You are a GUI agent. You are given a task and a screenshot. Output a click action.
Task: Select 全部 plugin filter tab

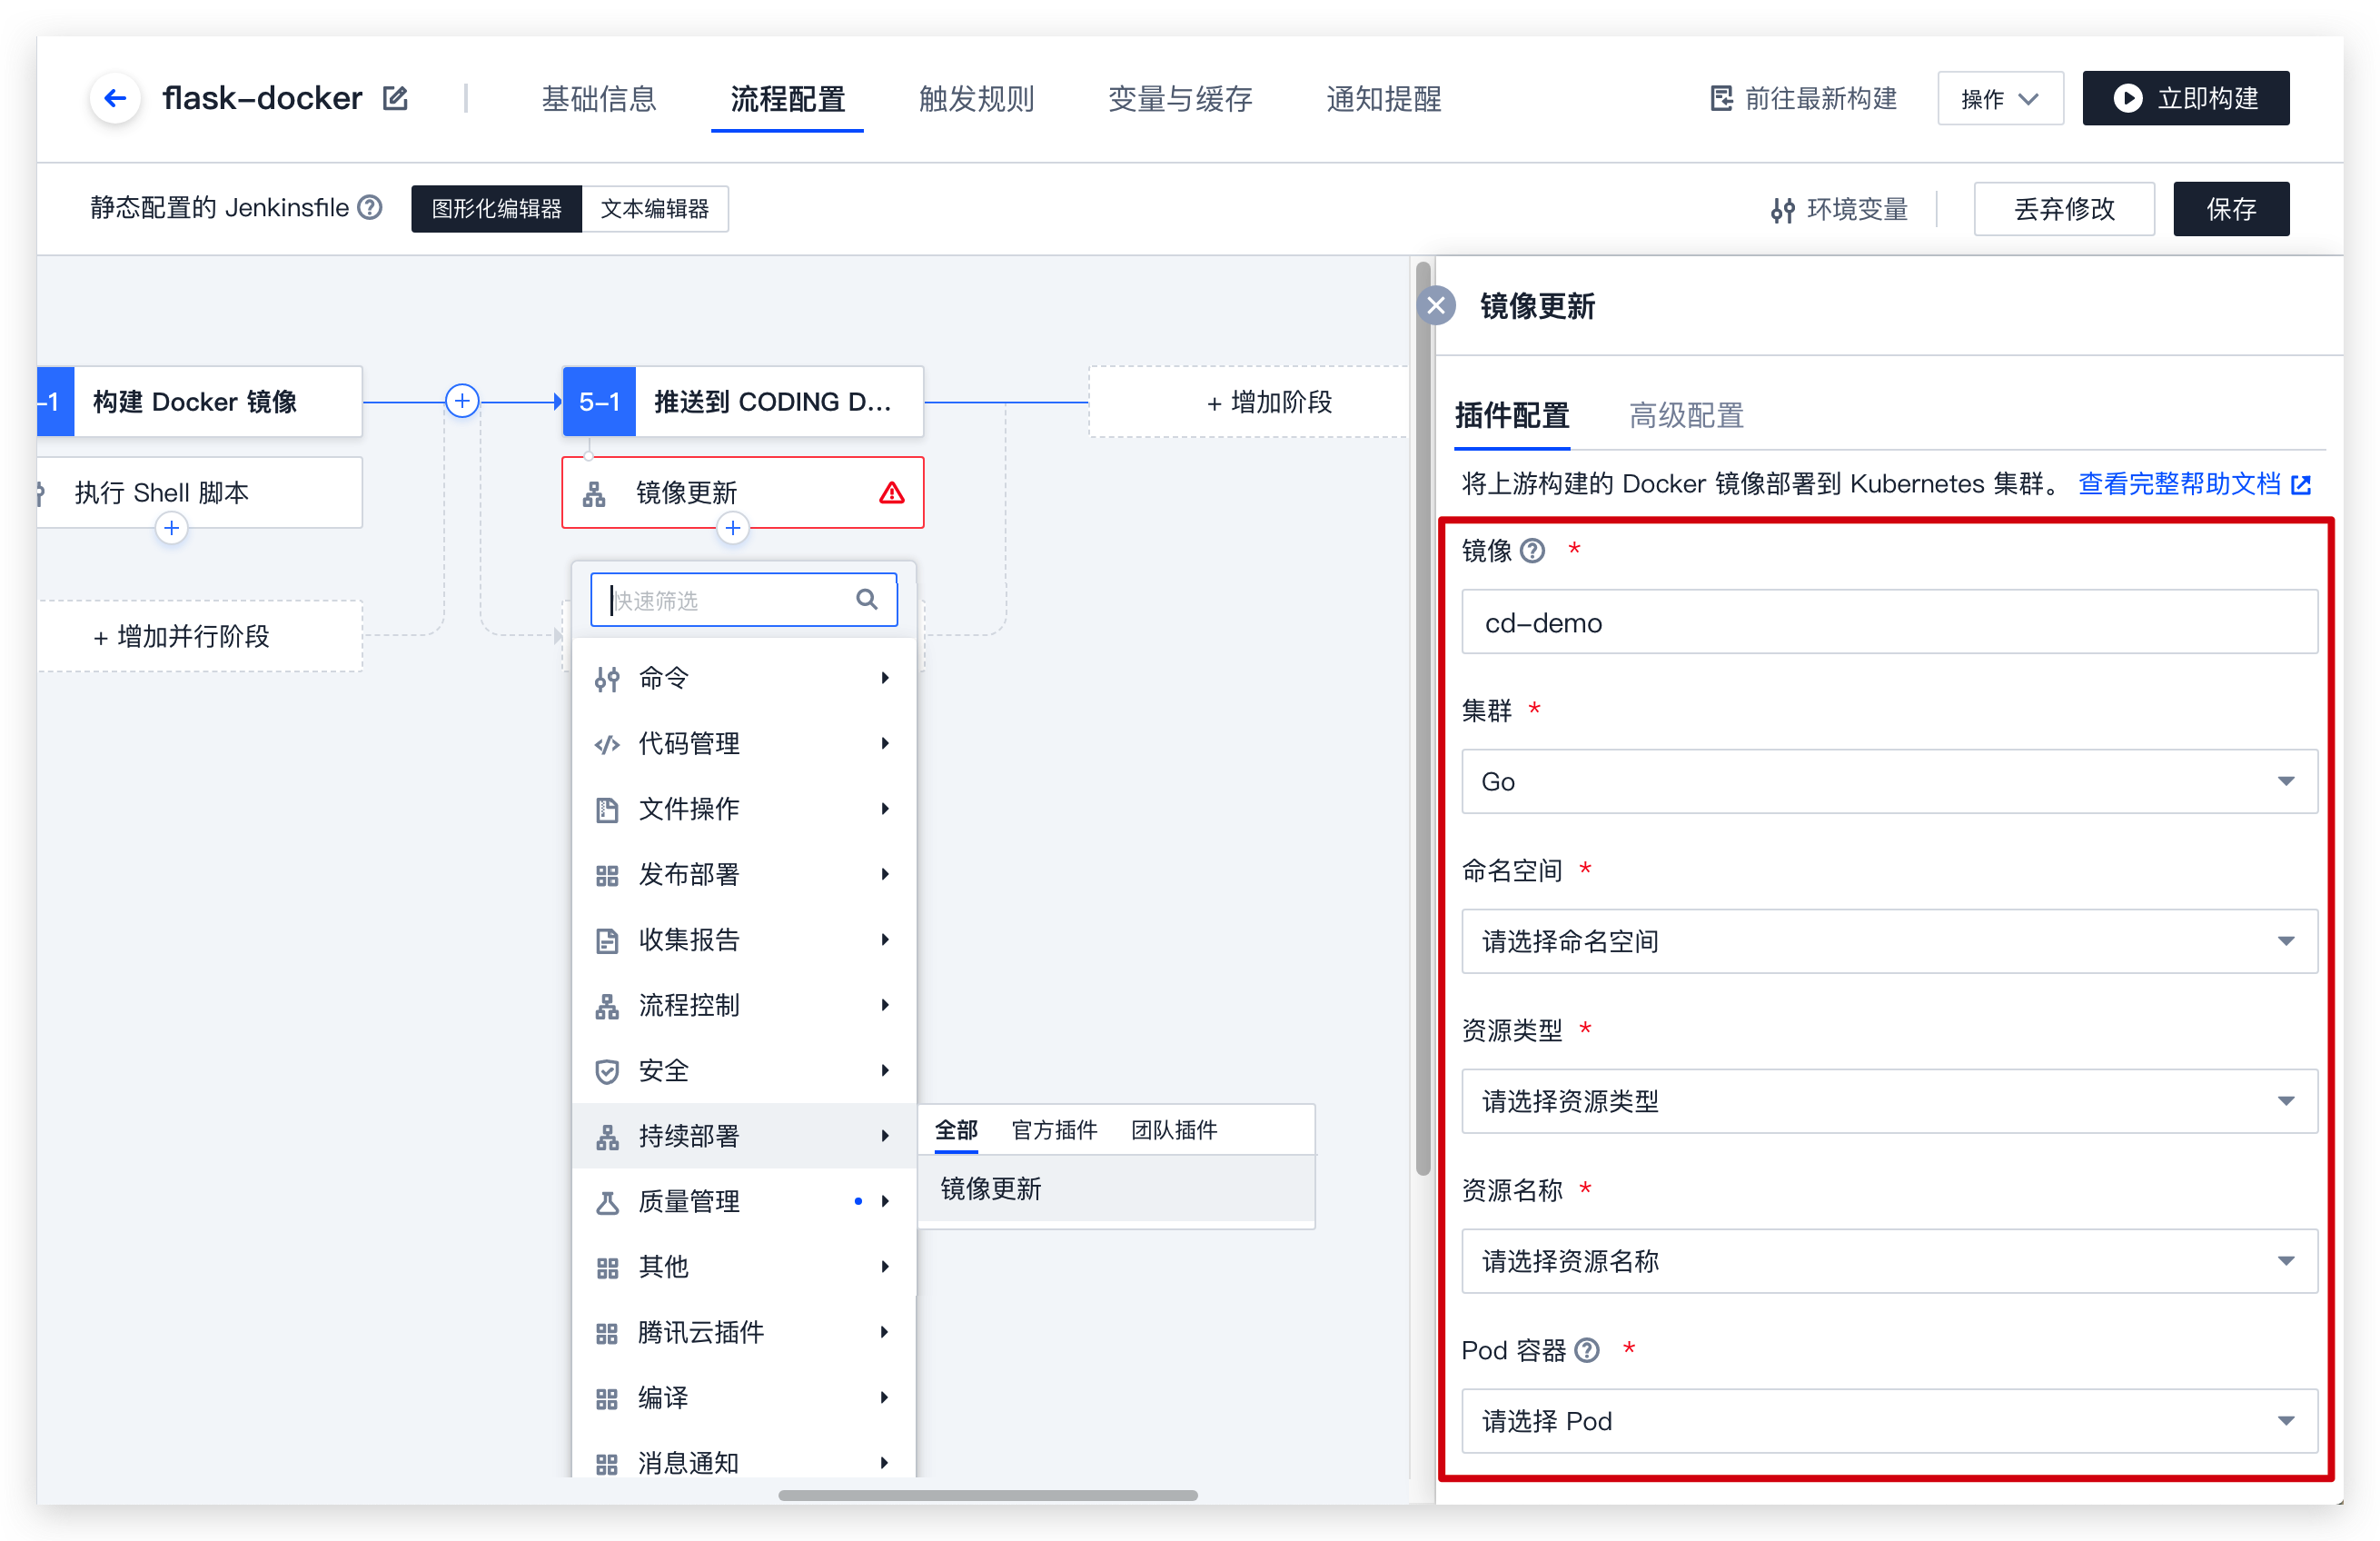[x=956, y=1130]
